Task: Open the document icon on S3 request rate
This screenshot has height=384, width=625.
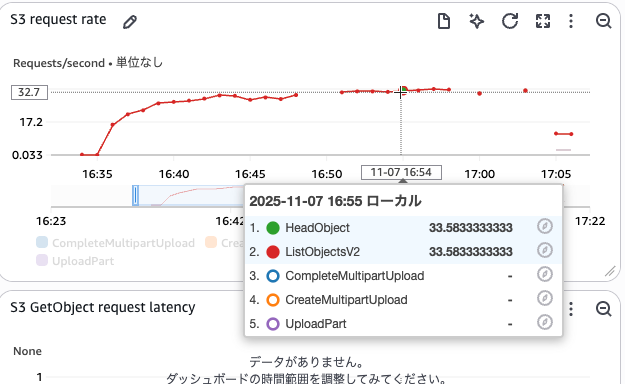Action: pyautogui.click(x=444, y=21)
